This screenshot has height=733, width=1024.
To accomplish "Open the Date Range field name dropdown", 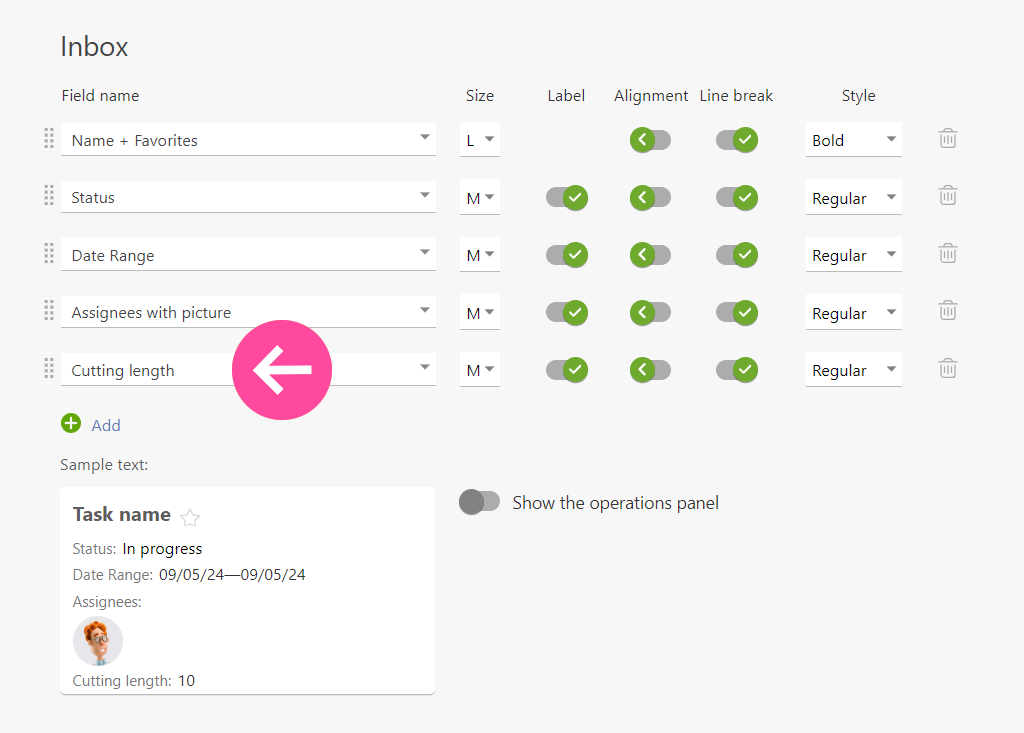I will (248, 254).
